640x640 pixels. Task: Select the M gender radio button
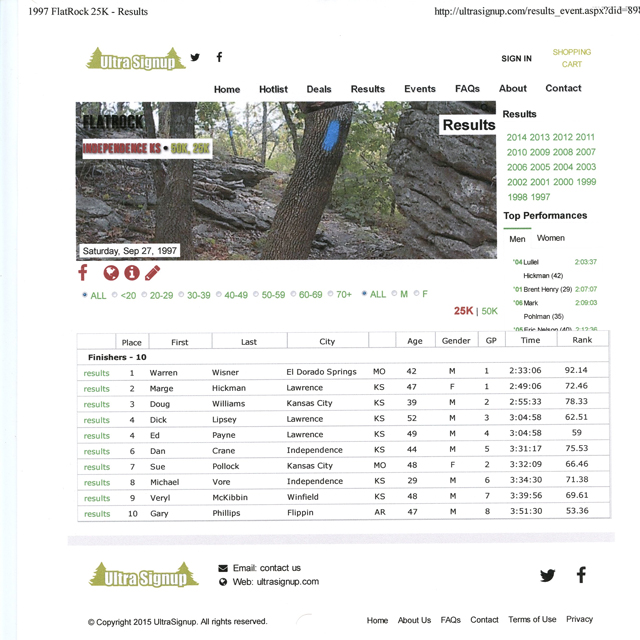[394, 293]
